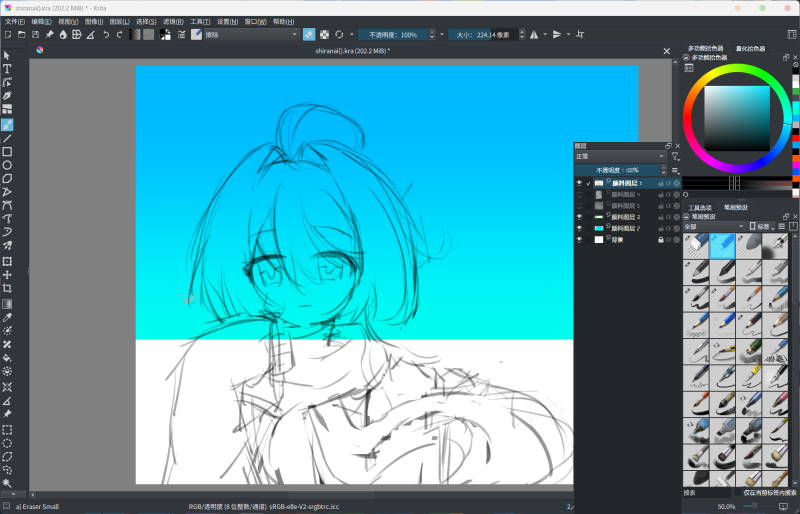Image resolution: width=800 pixels, height=514 pixels.
Task: Hide the 颜料图层 2 layer
Action: point(579,228)
